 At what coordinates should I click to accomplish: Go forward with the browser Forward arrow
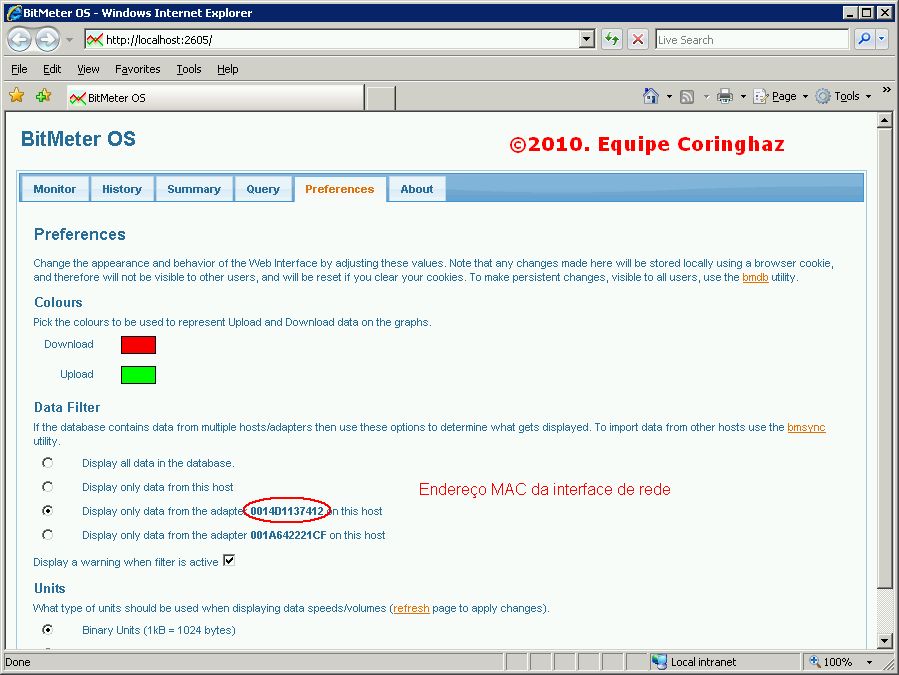[x=47, y=40]
